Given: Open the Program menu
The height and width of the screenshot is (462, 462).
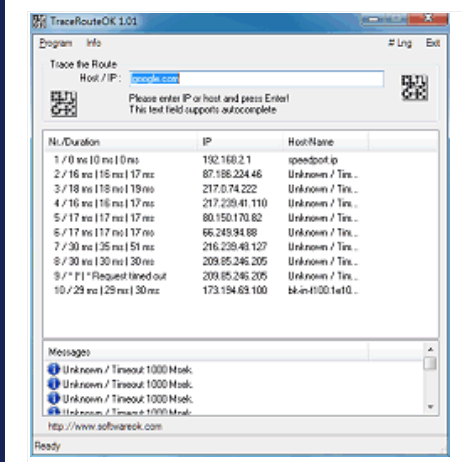Looking at the screenshot, I should [x=55, y=43].
